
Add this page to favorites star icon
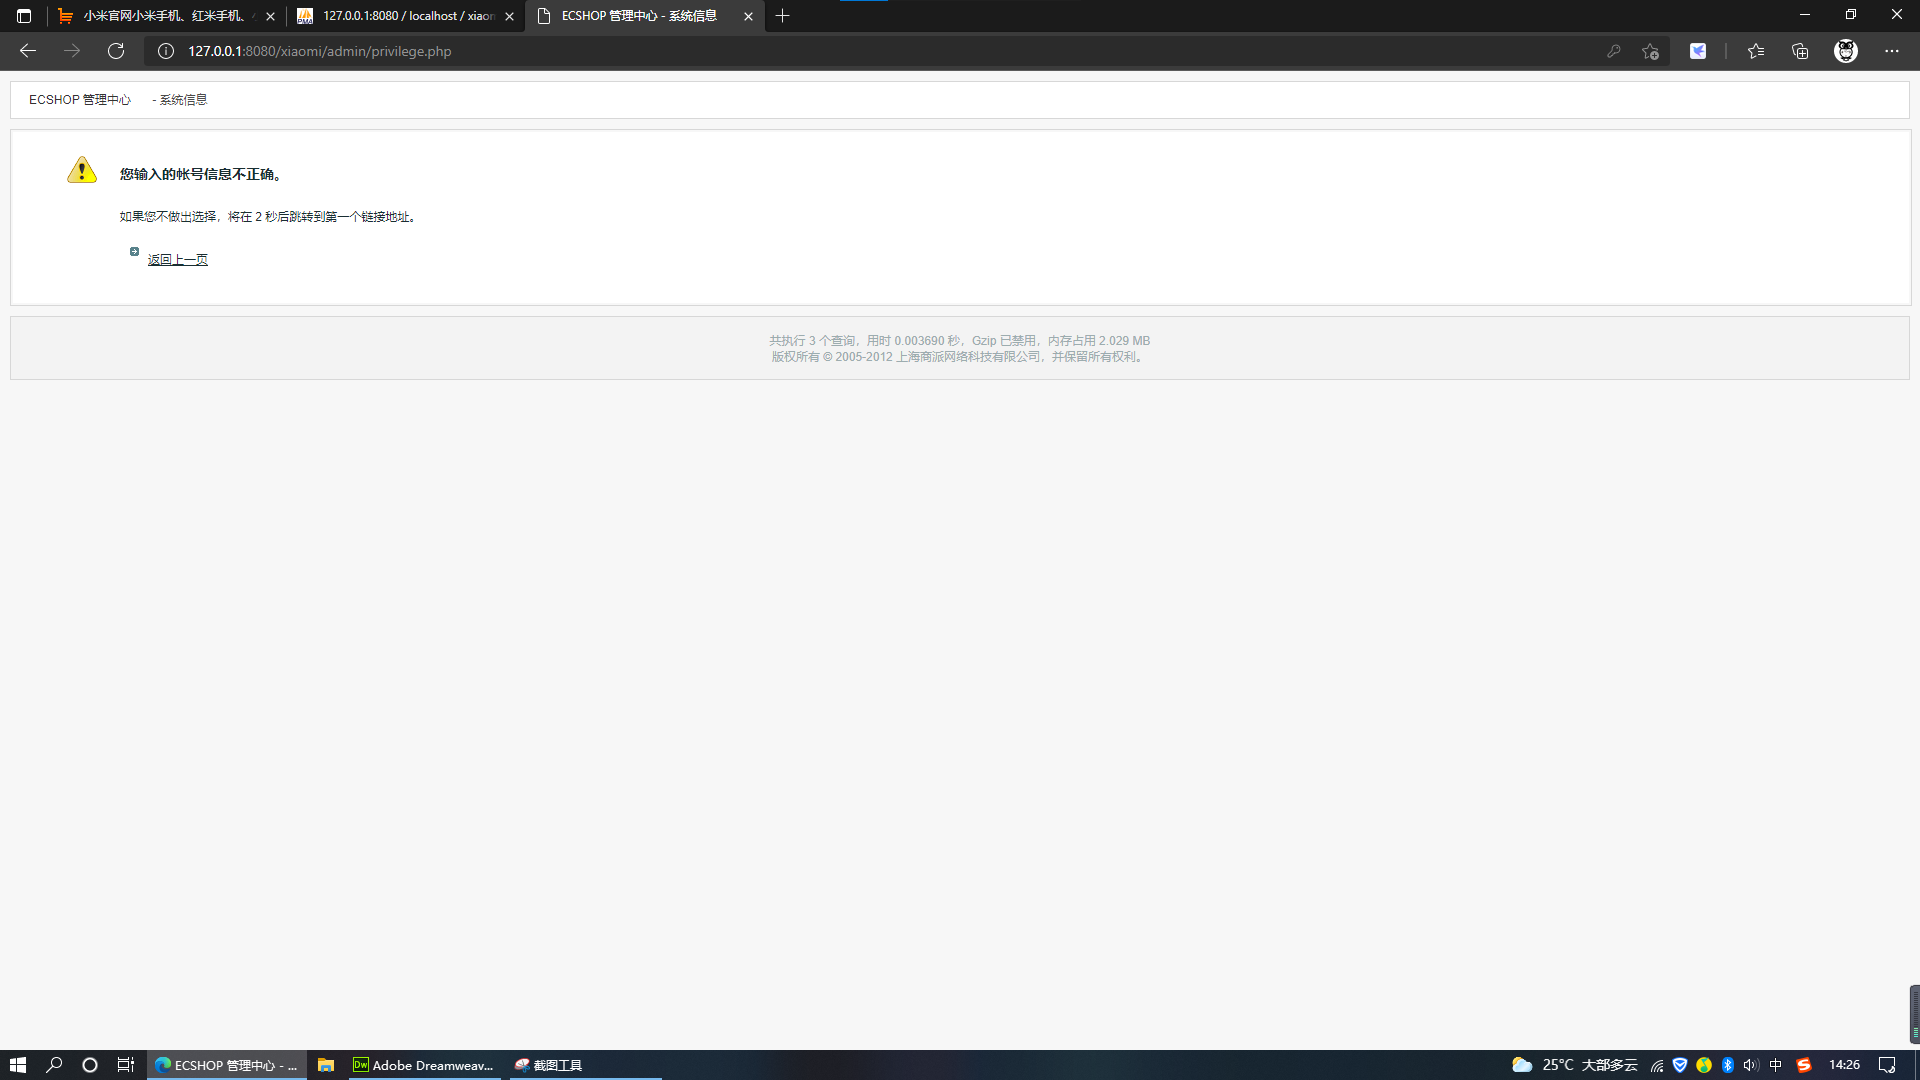1650,51
